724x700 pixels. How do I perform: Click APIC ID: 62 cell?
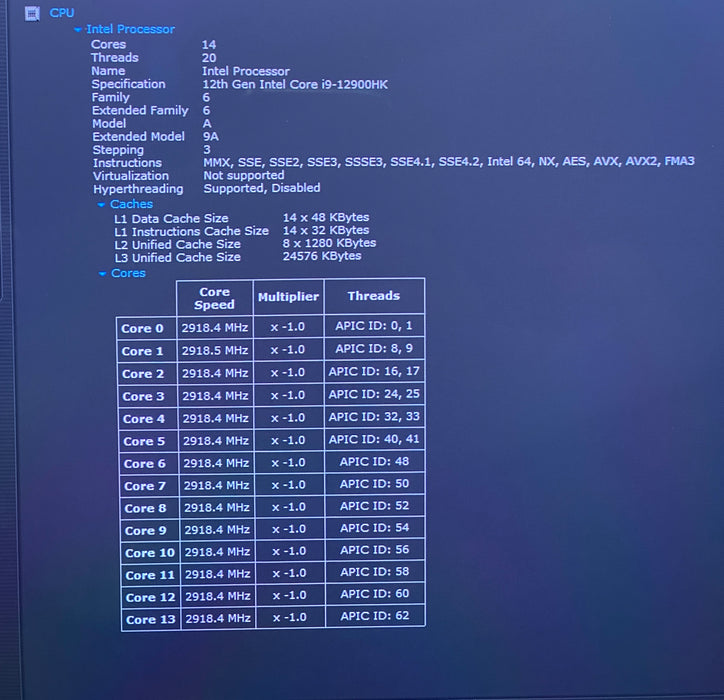[375, 616]
